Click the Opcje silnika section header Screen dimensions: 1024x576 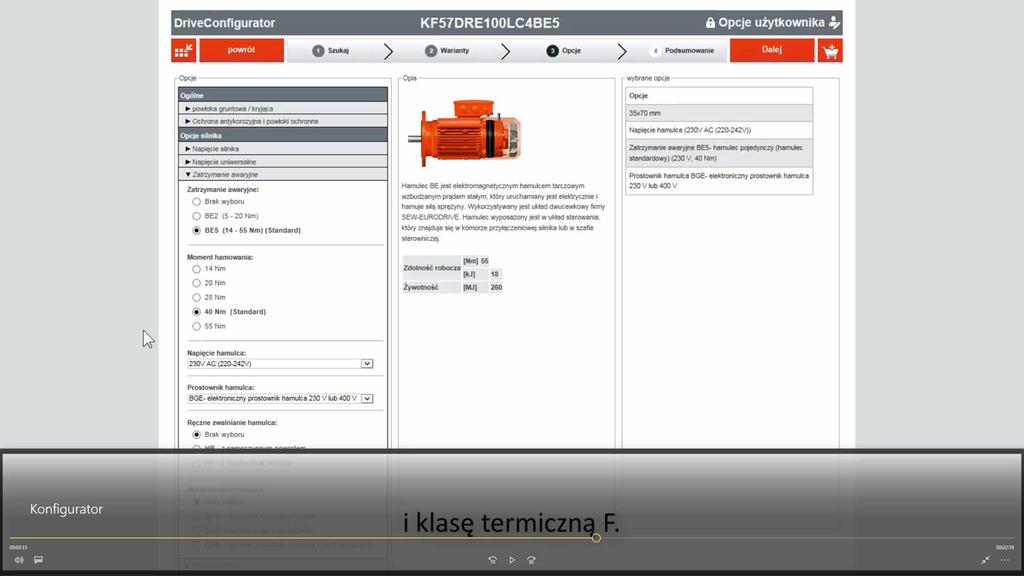tap(283, 136)
